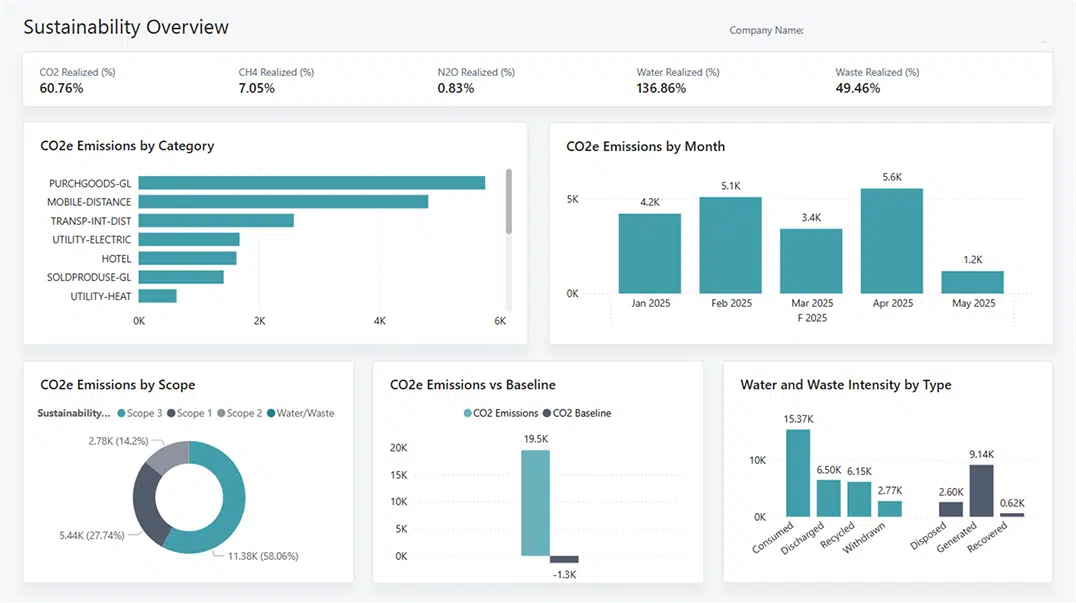Screen dimensions: 1076x603
Task: Select the Scope 3 legend marker
Action: pos(123,411)
